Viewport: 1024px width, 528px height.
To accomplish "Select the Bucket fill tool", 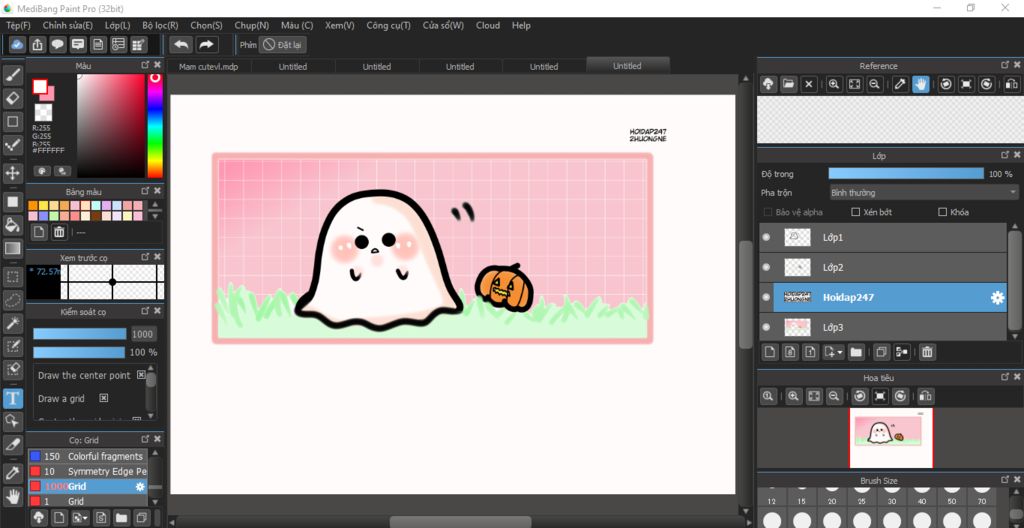I will [12, 225].
